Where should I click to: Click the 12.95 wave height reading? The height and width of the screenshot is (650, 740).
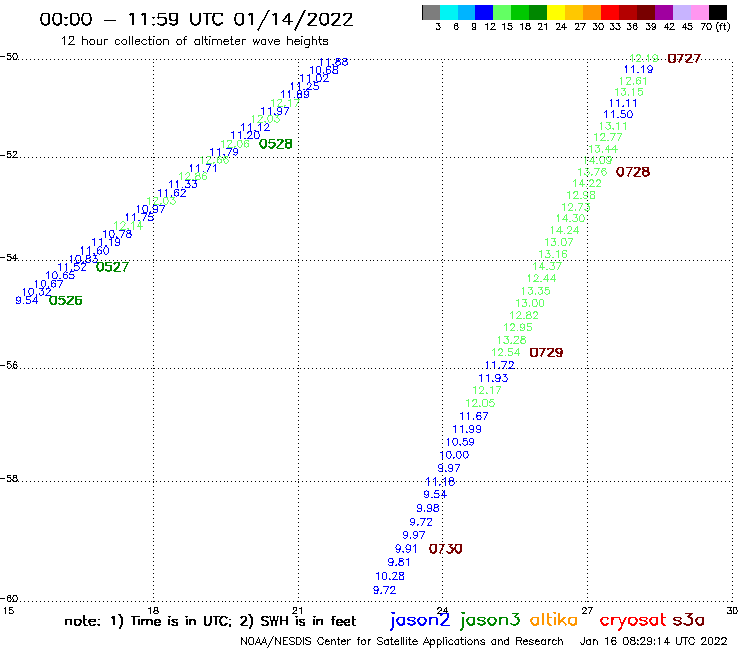[518, 328]
